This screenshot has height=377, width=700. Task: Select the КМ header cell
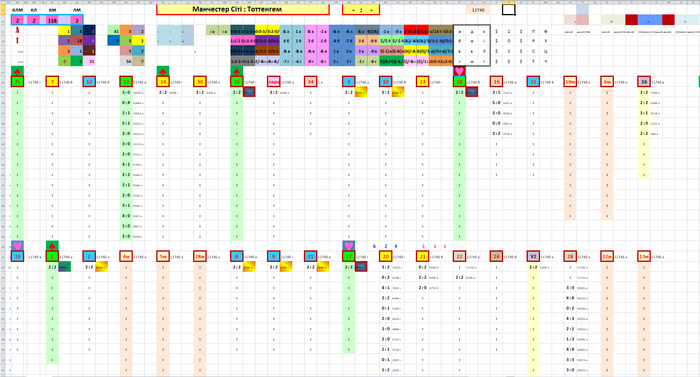52,9
